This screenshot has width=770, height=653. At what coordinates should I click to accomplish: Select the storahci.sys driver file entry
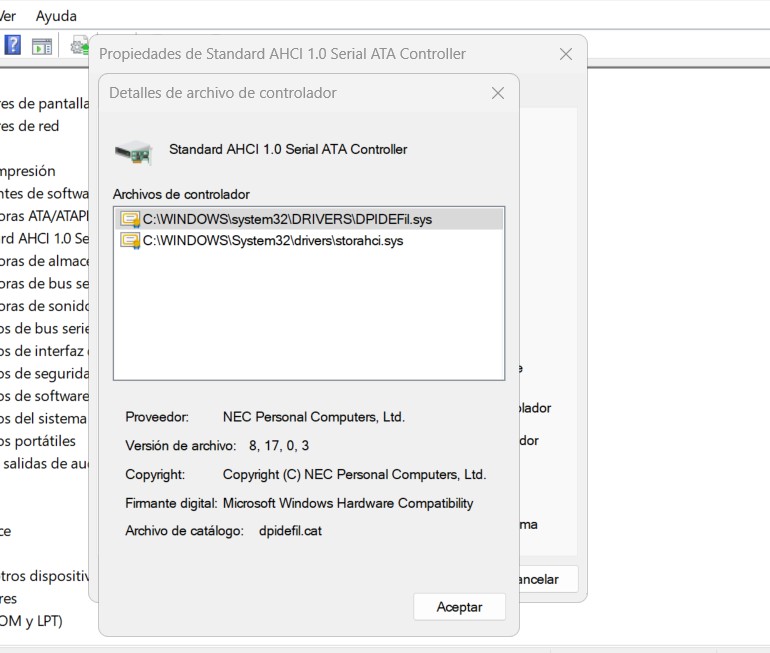coord(309,241)
